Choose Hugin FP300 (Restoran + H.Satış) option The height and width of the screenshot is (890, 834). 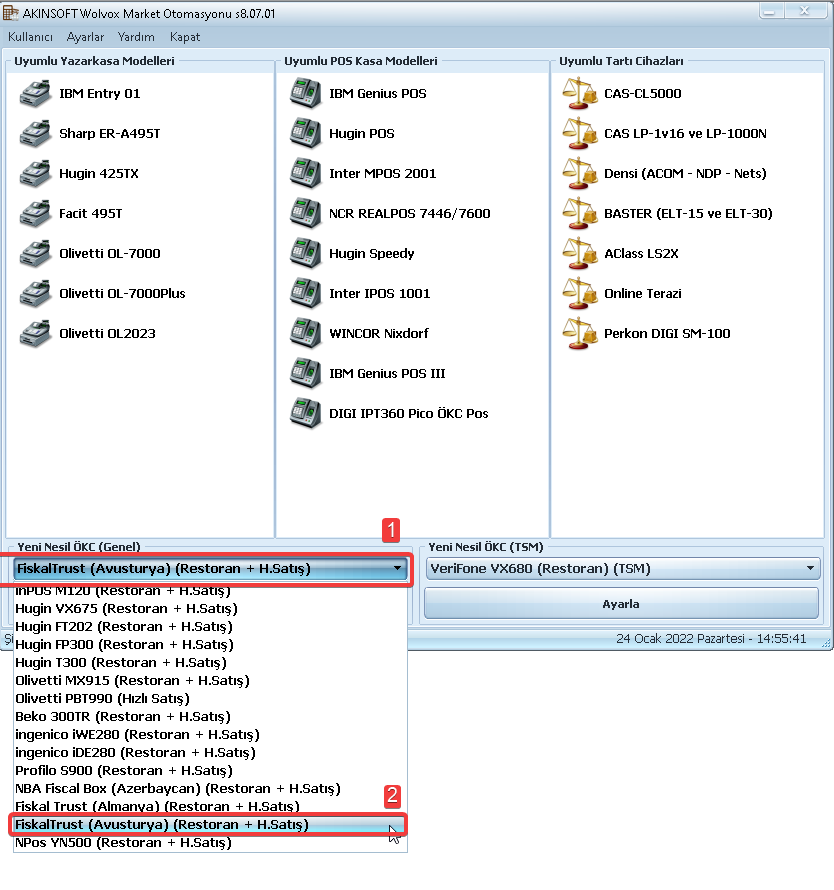click(210, 645)
